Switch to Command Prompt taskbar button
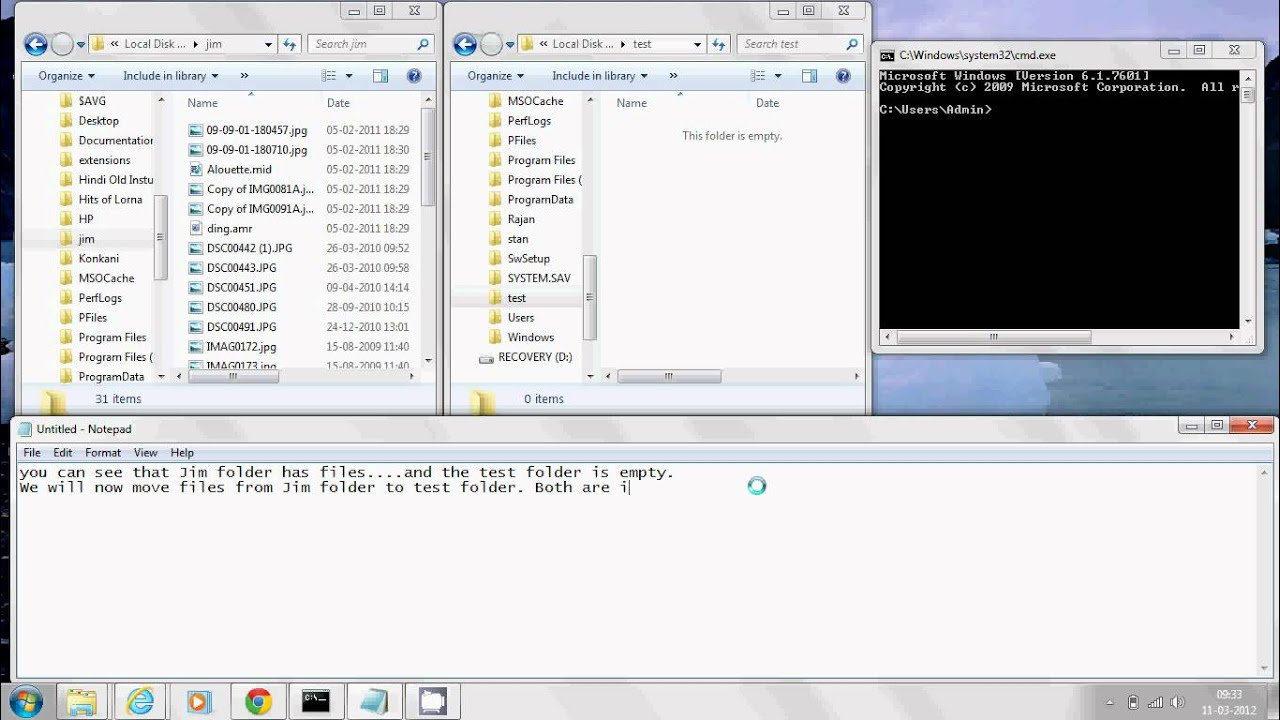 coord(316,701)
